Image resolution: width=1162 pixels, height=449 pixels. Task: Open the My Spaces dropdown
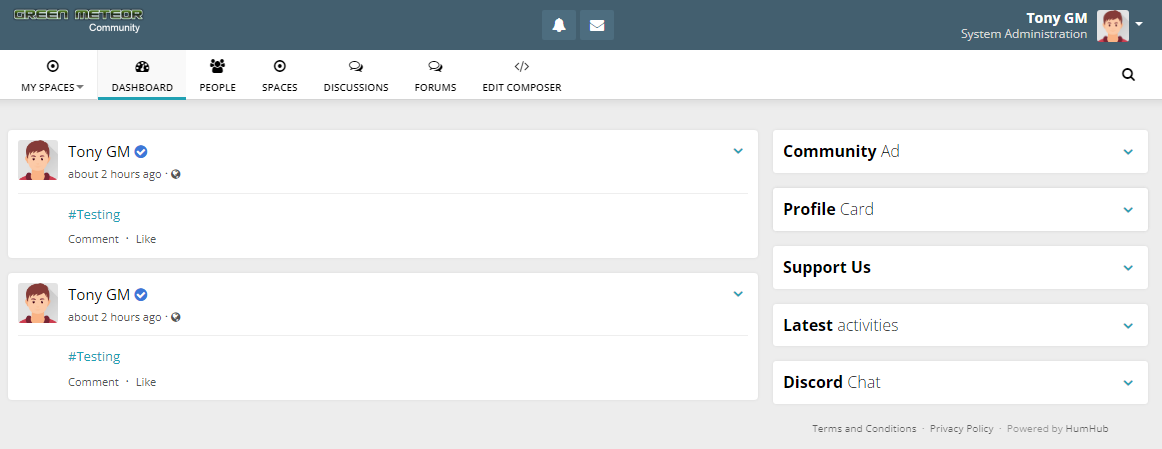52,76
